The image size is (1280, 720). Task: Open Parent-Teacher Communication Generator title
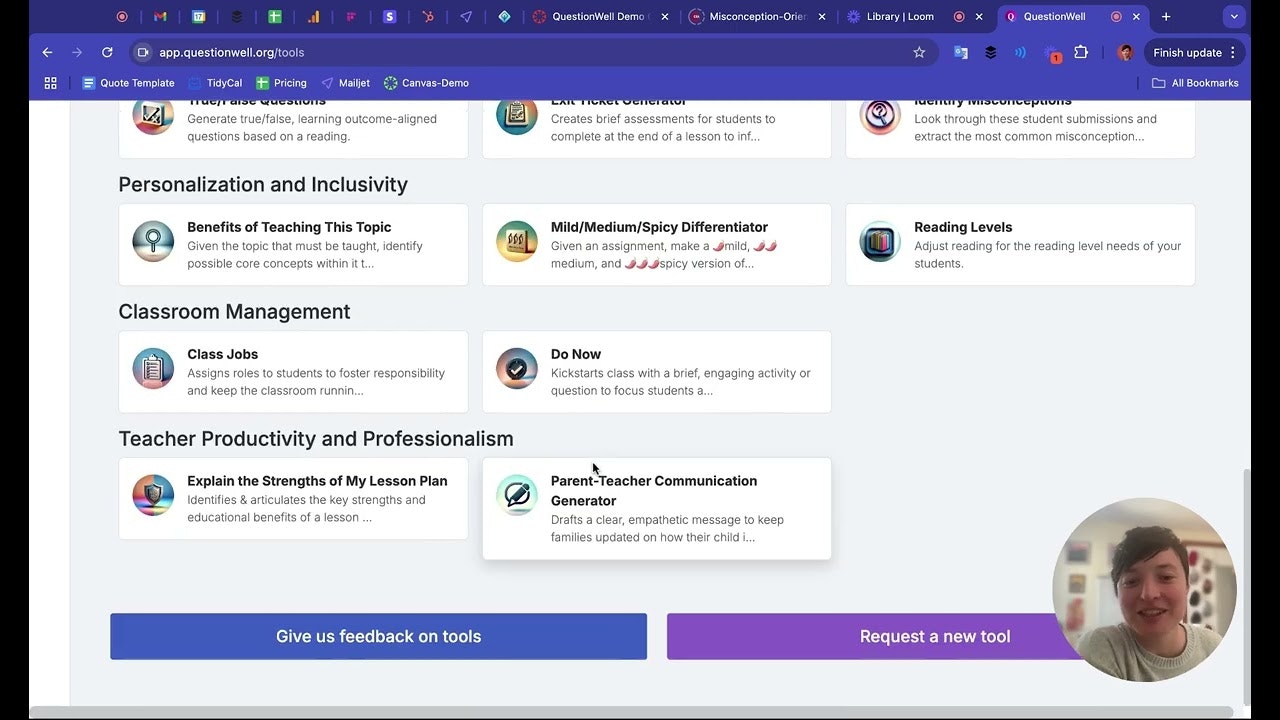pos(654,490)
